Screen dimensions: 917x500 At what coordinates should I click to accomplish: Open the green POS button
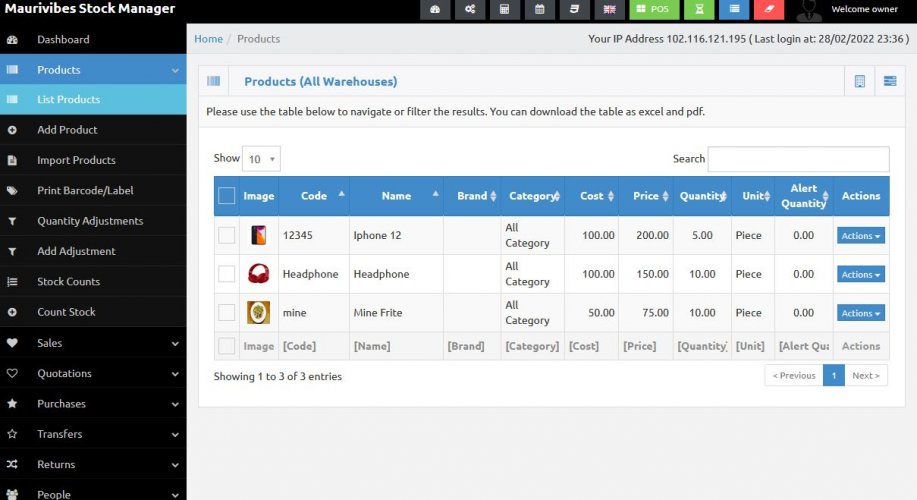click(654, 9)
